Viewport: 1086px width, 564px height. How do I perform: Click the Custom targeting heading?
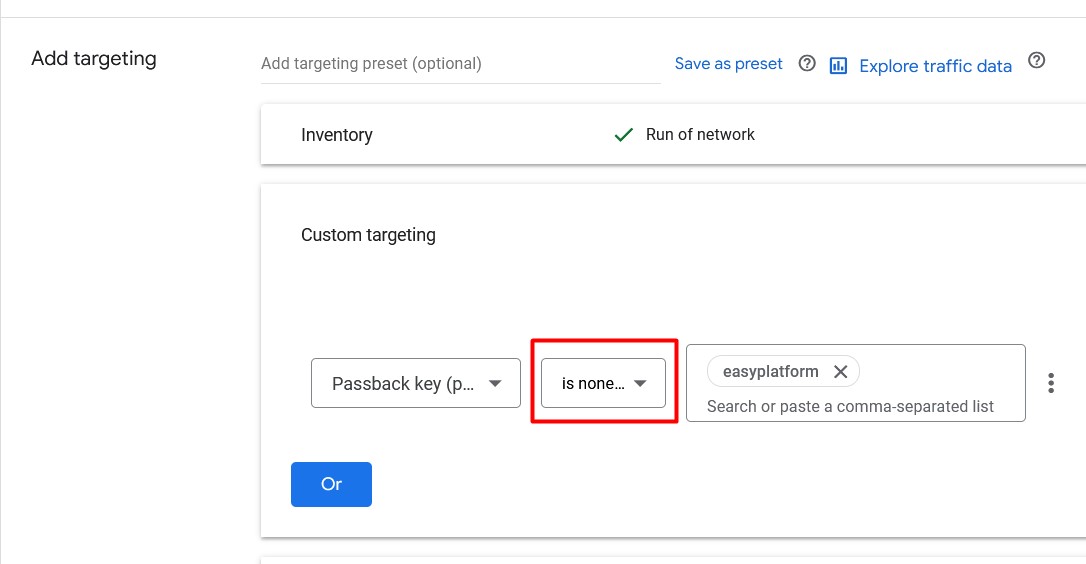tap(368, 235)
